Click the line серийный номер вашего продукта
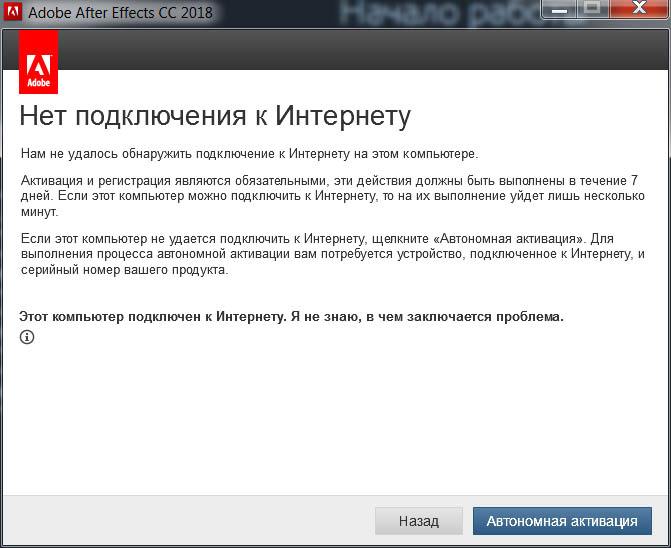This screenshot has height=548, width=671. [125, 270]
